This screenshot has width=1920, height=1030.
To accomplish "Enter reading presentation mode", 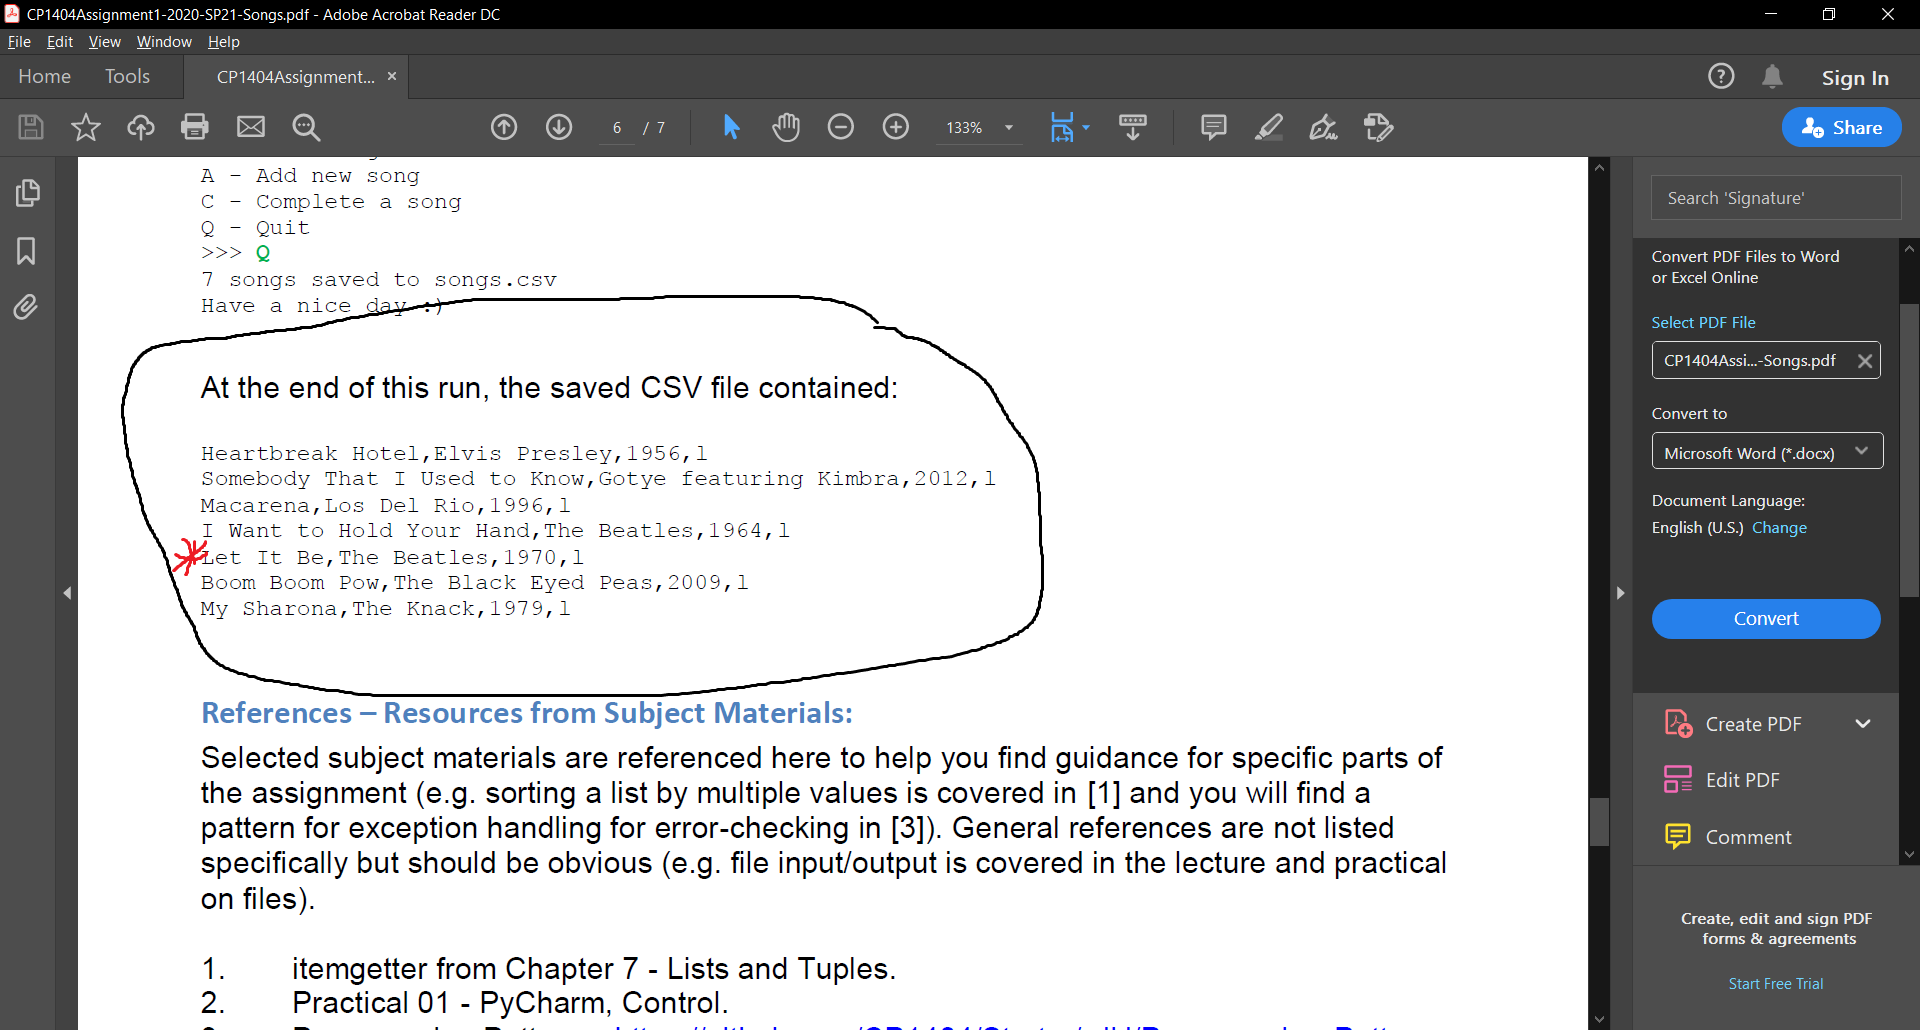I will click(1132, 127).
